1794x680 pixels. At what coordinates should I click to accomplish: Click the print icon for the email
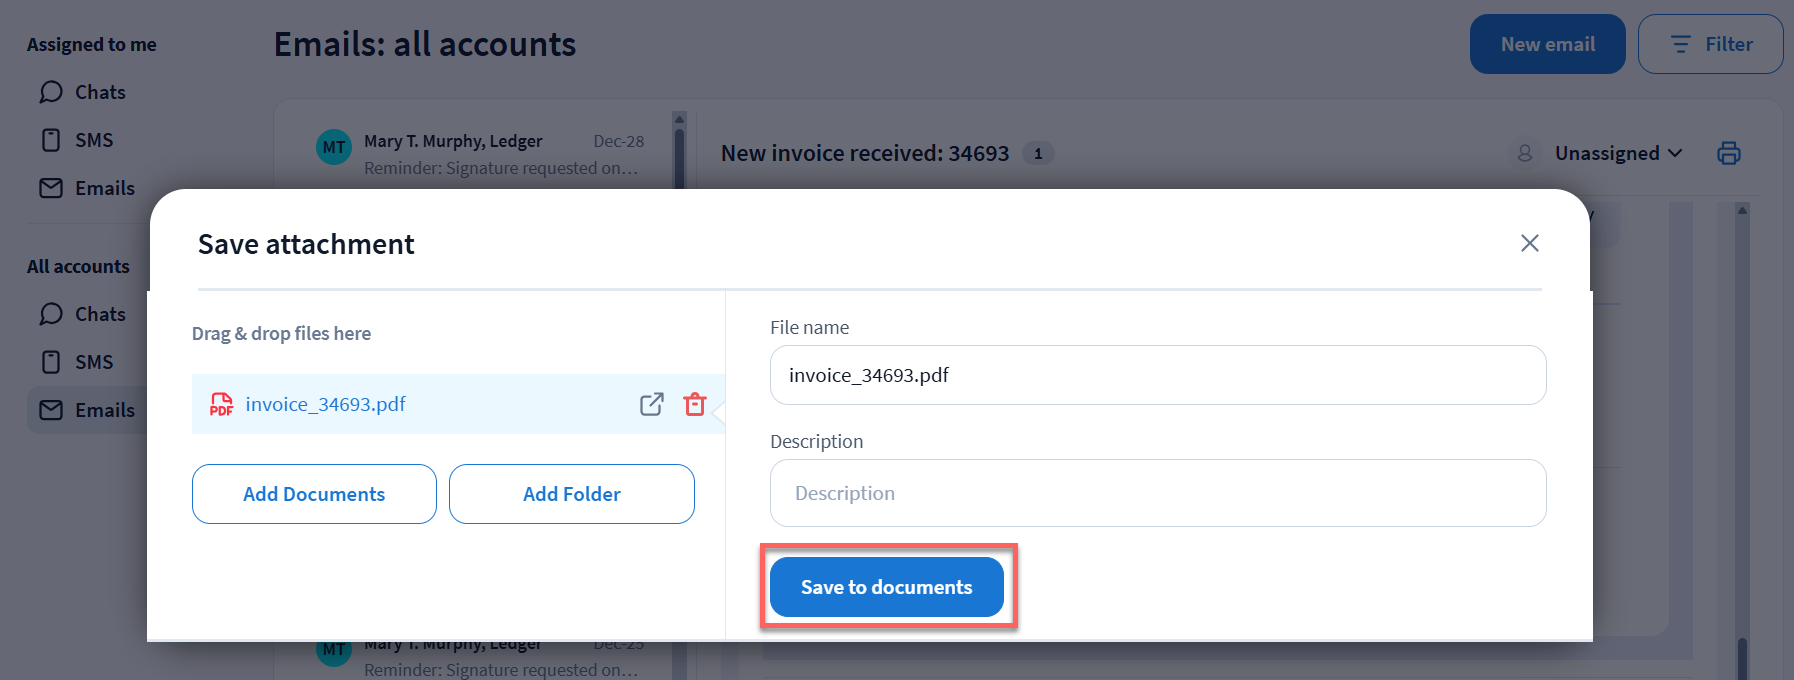click(1728, 153)
